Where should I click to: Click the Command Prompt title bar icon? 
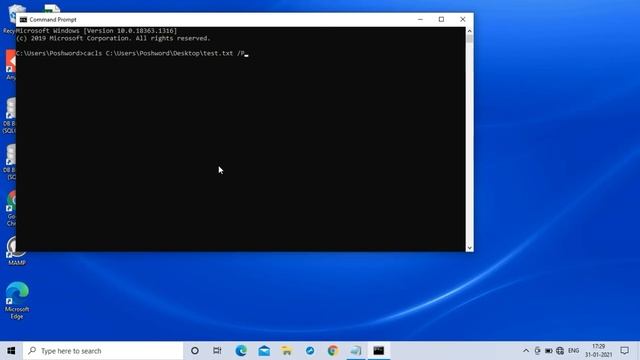click(23, 20)
